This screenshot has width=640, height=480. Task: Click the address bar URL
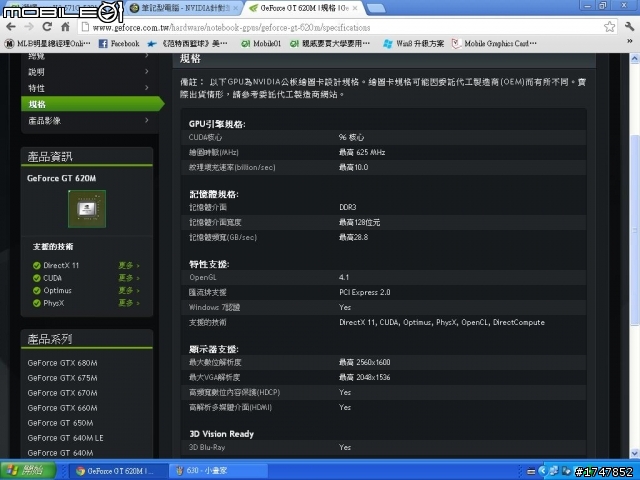pyautogui.click(x=231, y=27)
